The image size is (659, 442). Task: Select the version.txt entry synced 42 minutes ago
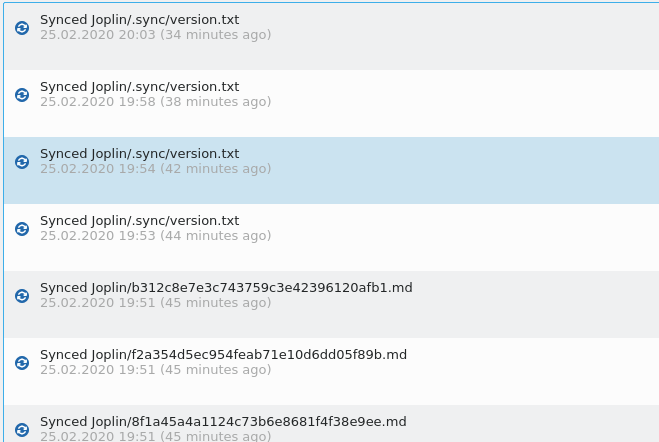[332, 170]
